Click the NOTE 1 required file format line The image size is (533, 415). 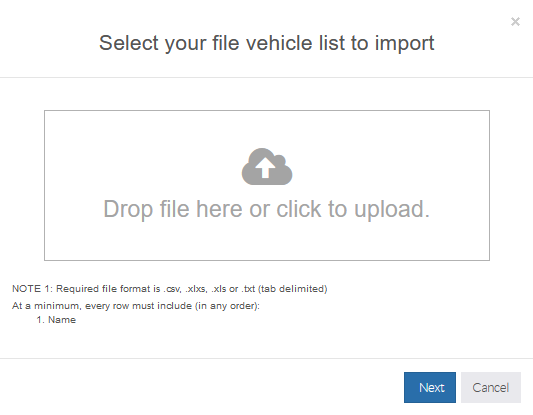[169, 289]
